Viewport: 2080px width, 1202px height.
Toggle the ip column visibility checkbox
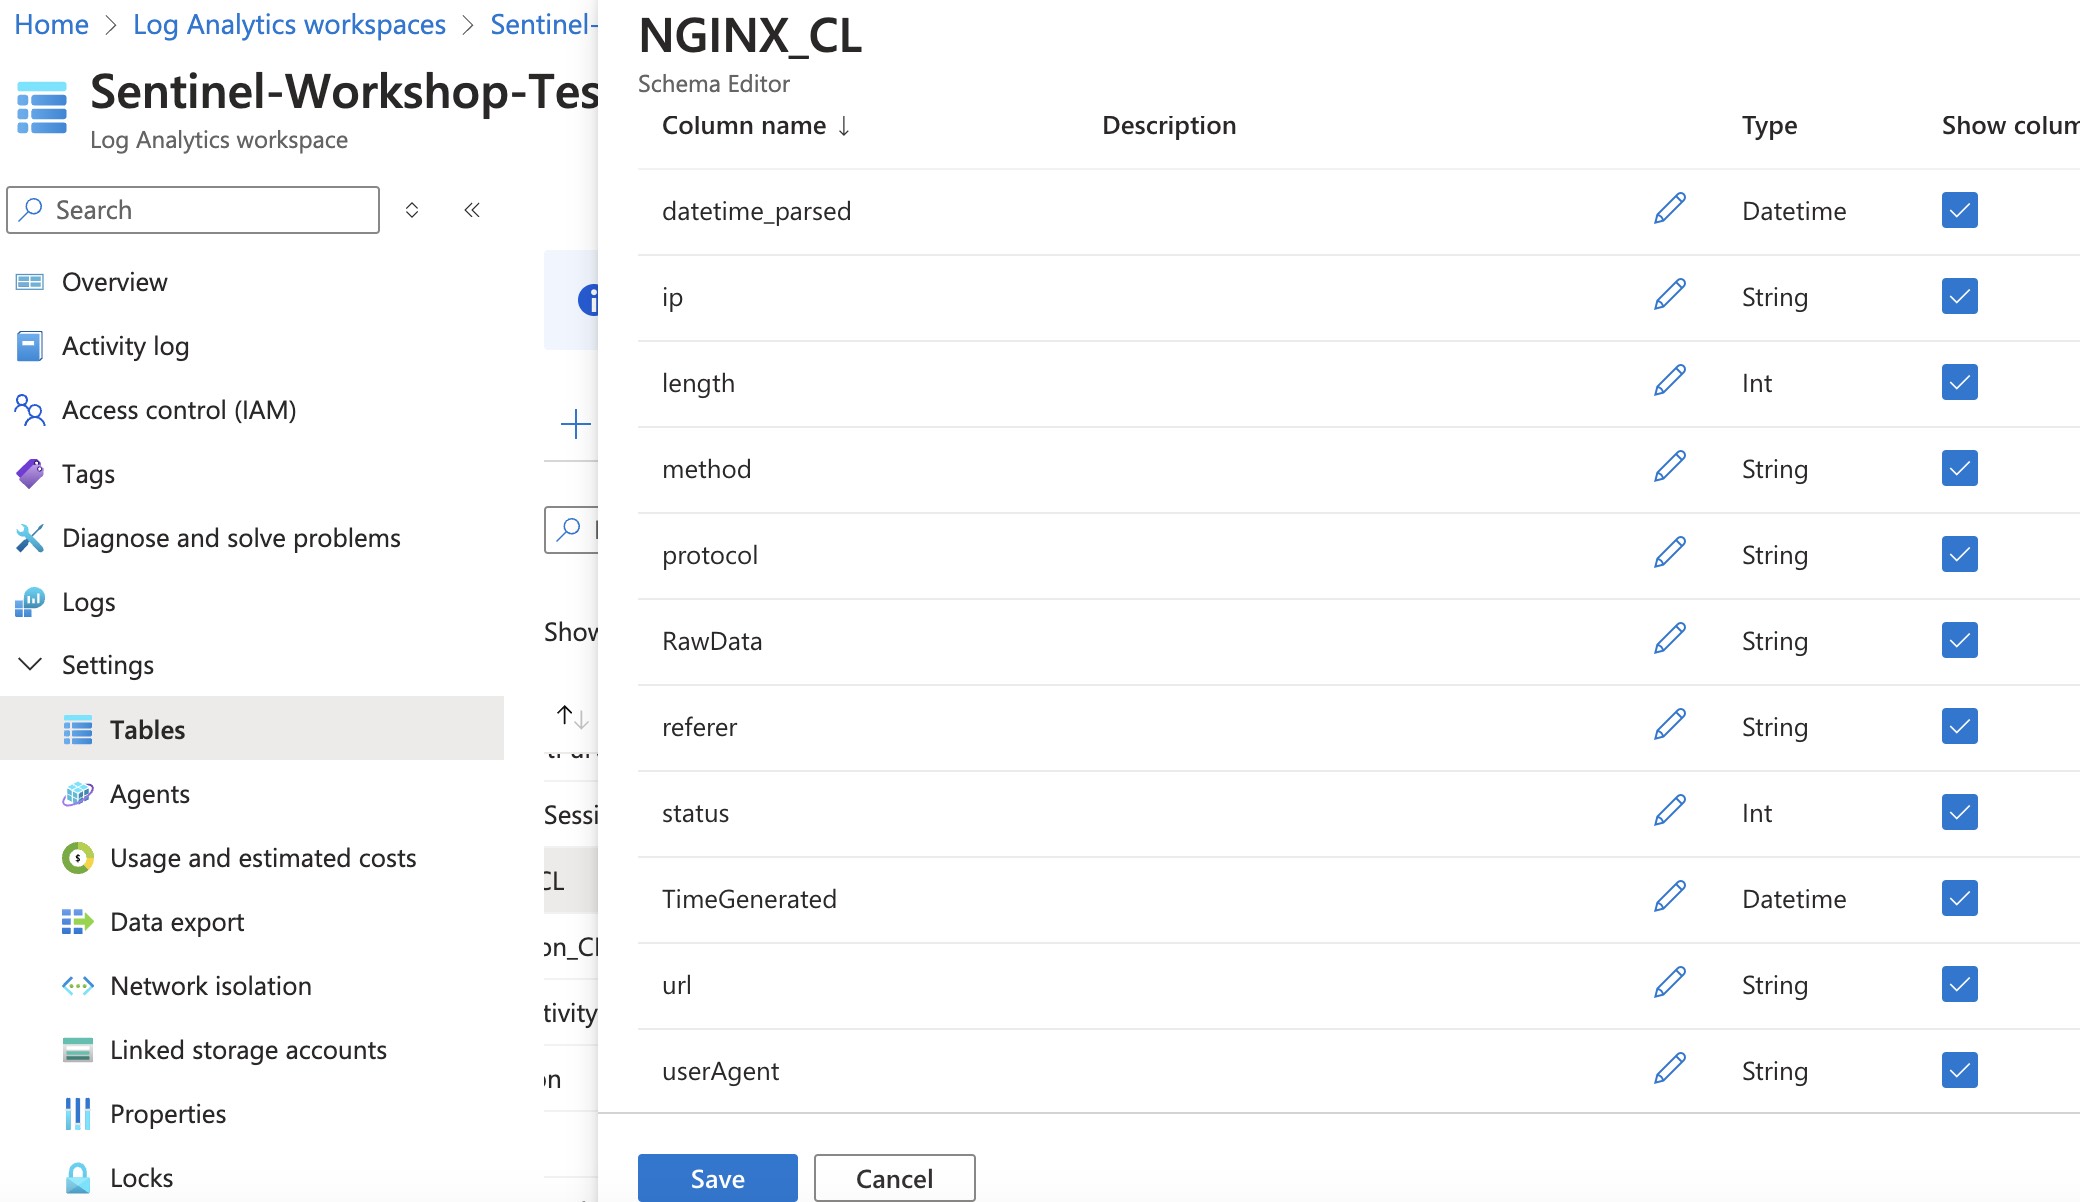pos(1960,296)
